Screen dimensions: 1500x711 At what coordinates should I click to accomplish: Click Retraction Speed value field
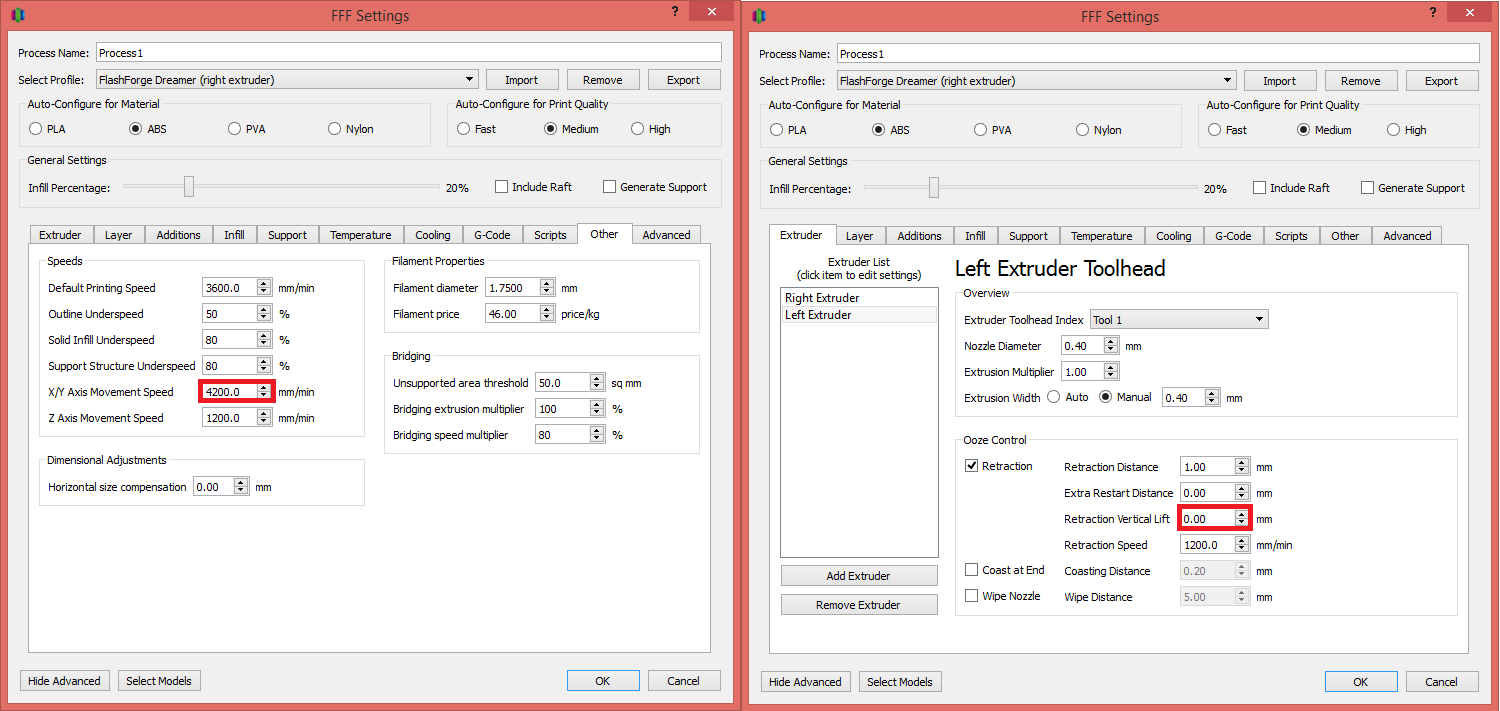coord(1207,545)
